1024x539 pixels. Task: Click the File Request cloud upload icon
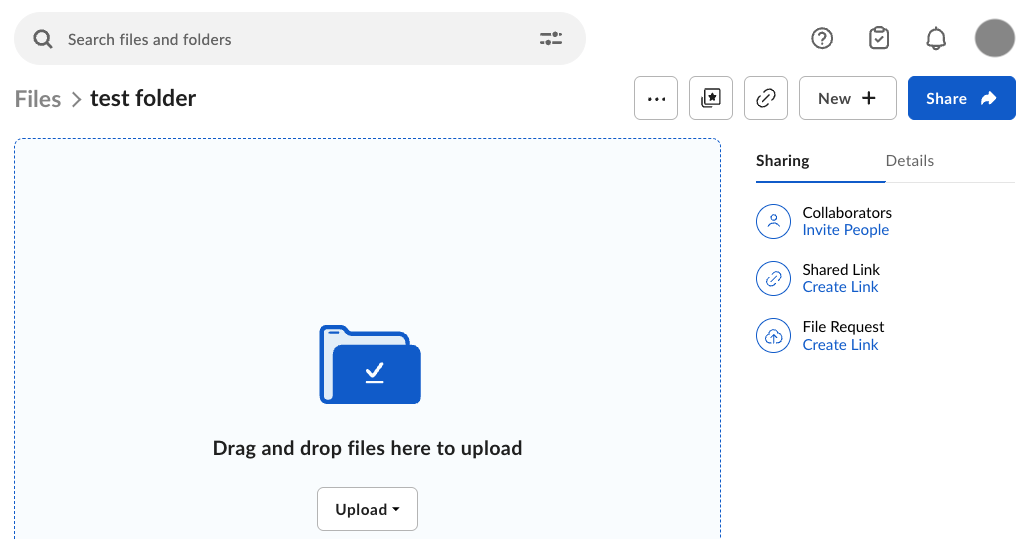coord(773,336)
